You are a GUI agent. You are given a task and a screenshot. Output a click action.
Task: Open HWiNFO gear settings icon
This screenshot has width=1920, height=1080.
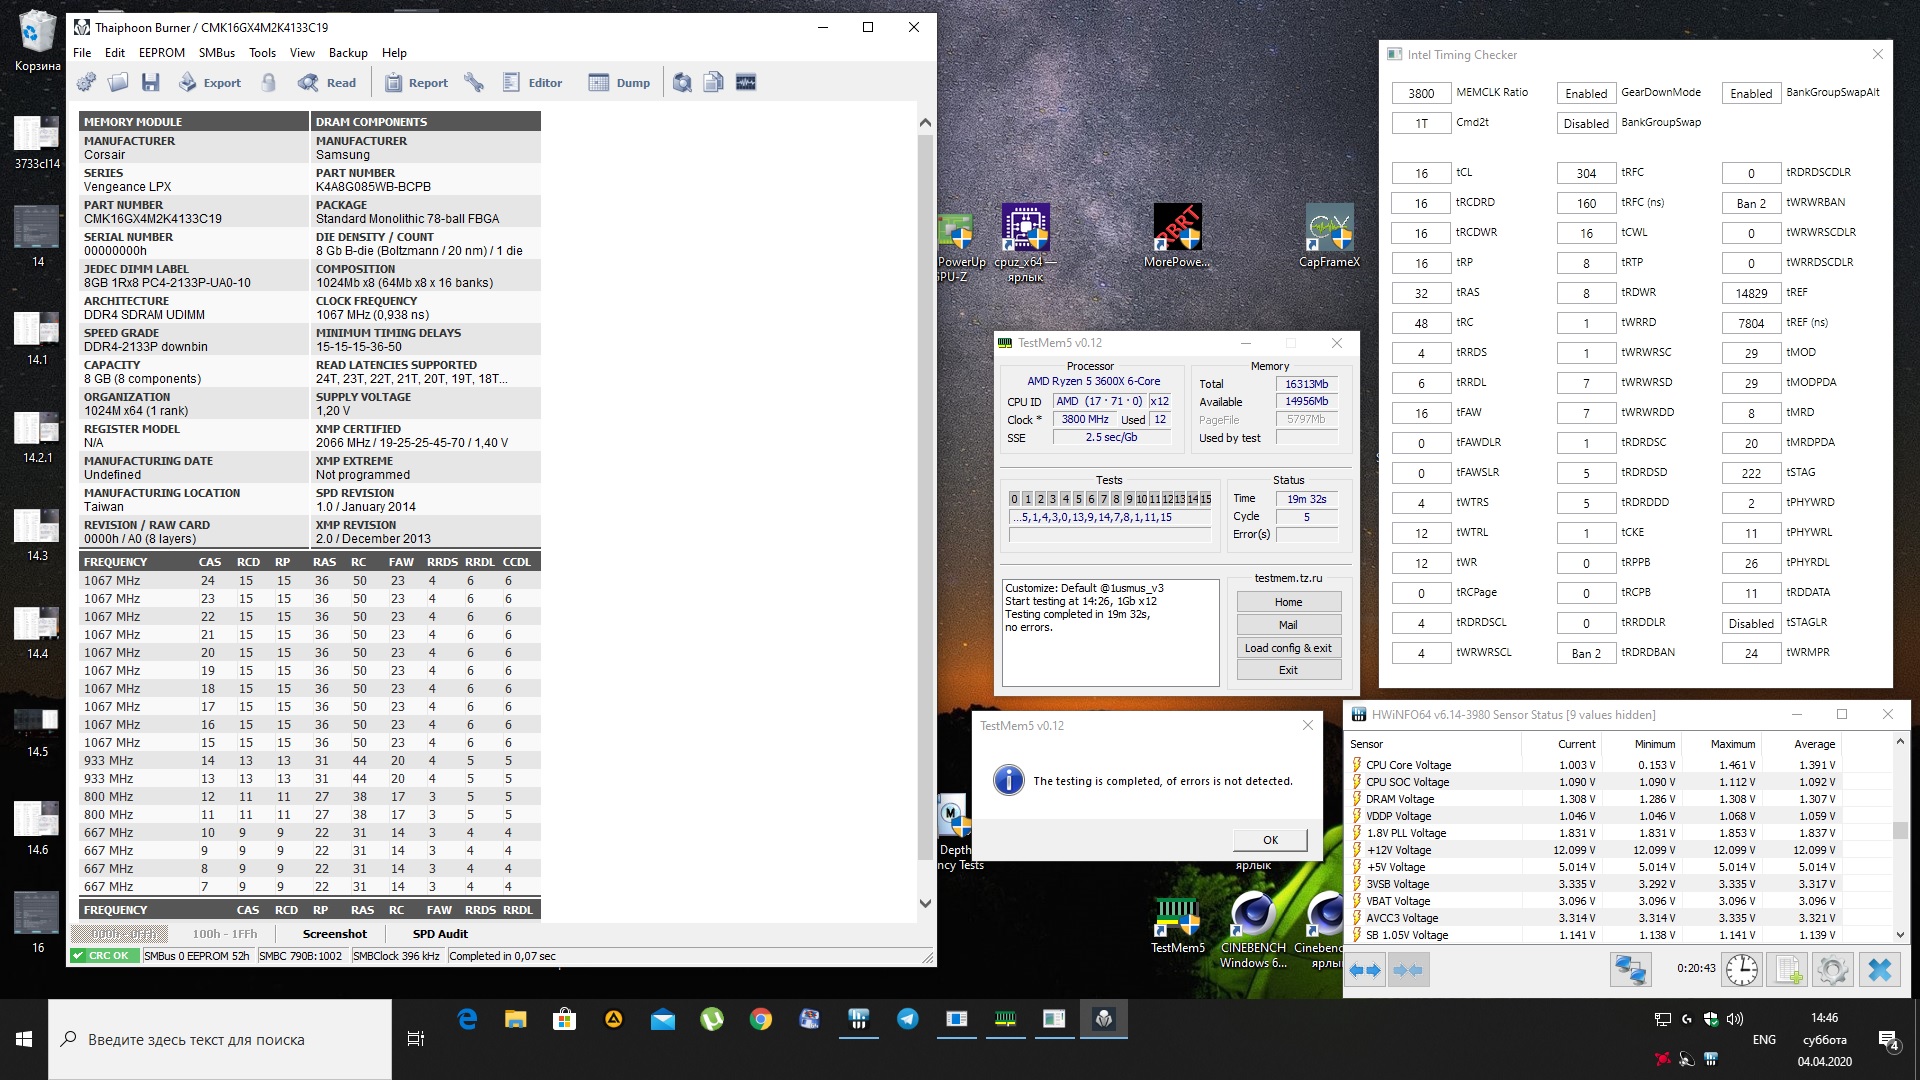tap(1833, 969)
